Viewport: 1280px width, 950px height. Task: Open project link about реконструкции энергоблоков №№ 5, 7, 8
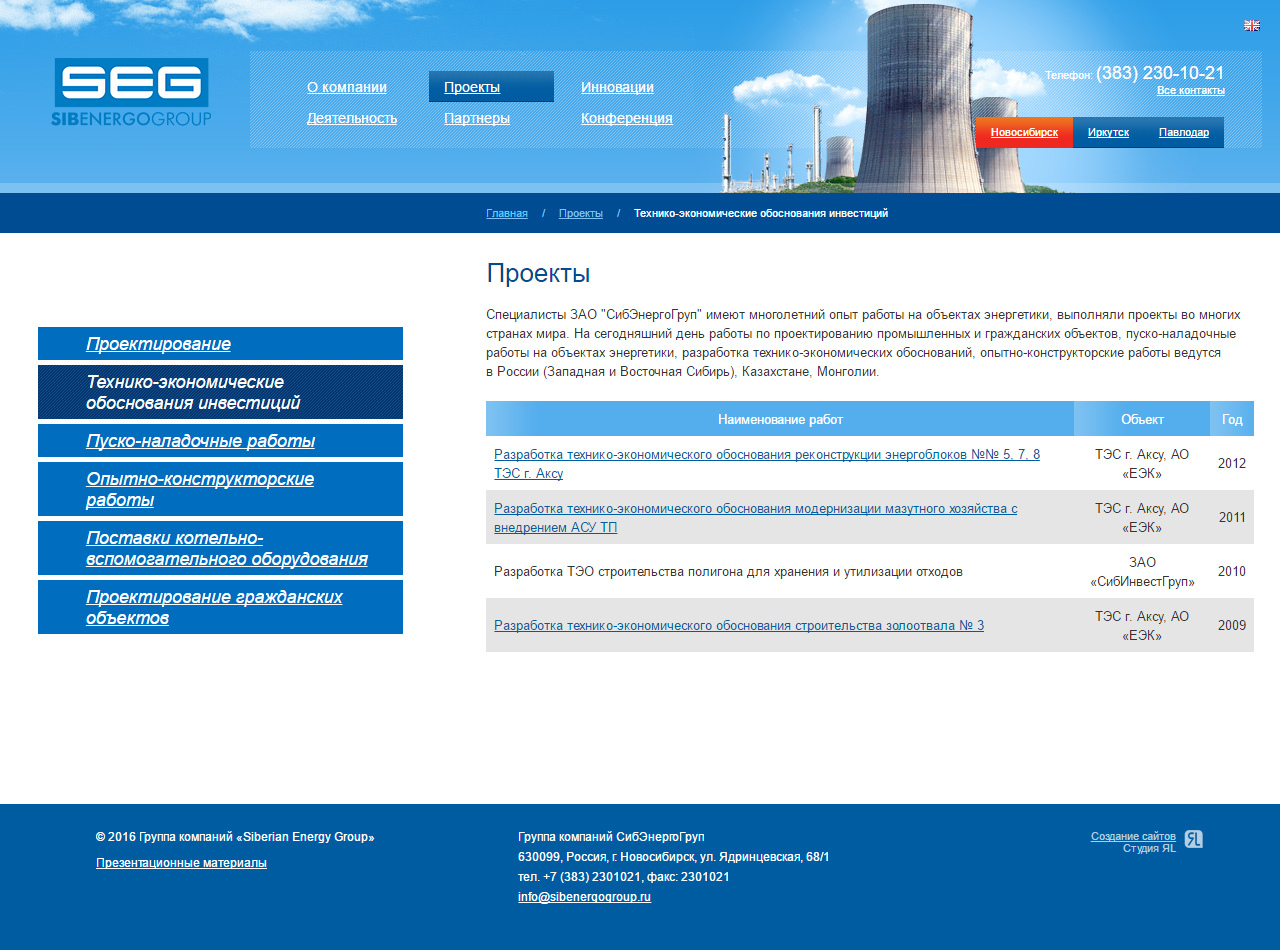767,463
